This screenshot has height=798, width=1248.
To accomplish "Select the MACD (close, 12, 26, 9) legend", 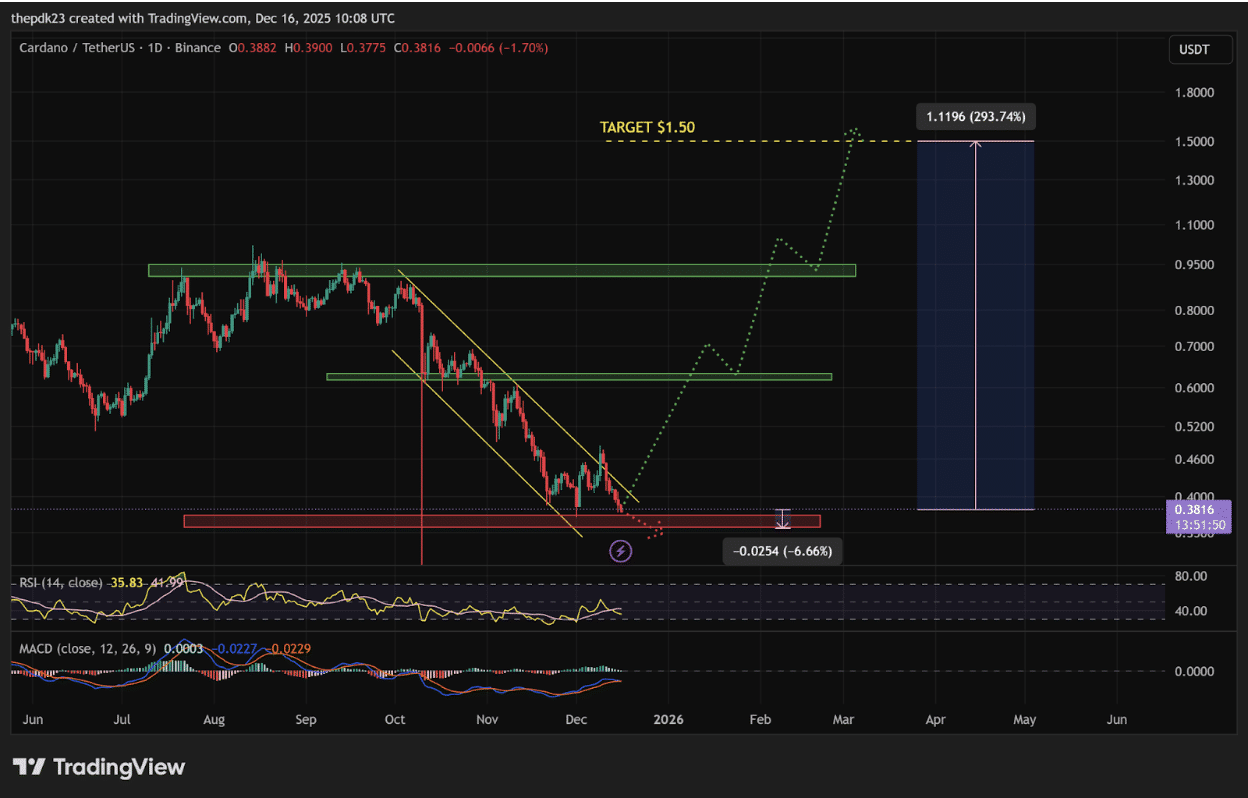I will 88,649.
